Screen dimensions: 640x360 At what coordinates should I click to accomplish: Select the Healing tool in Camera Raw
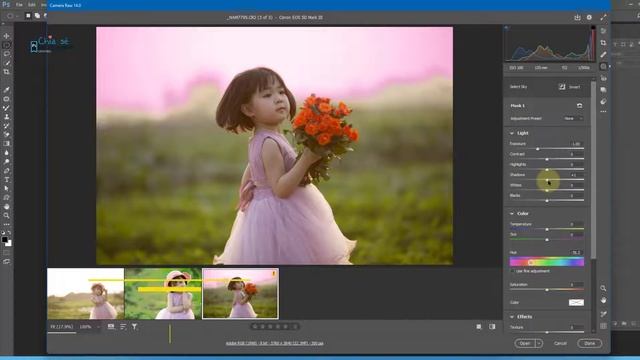click(x=604, y=55)
